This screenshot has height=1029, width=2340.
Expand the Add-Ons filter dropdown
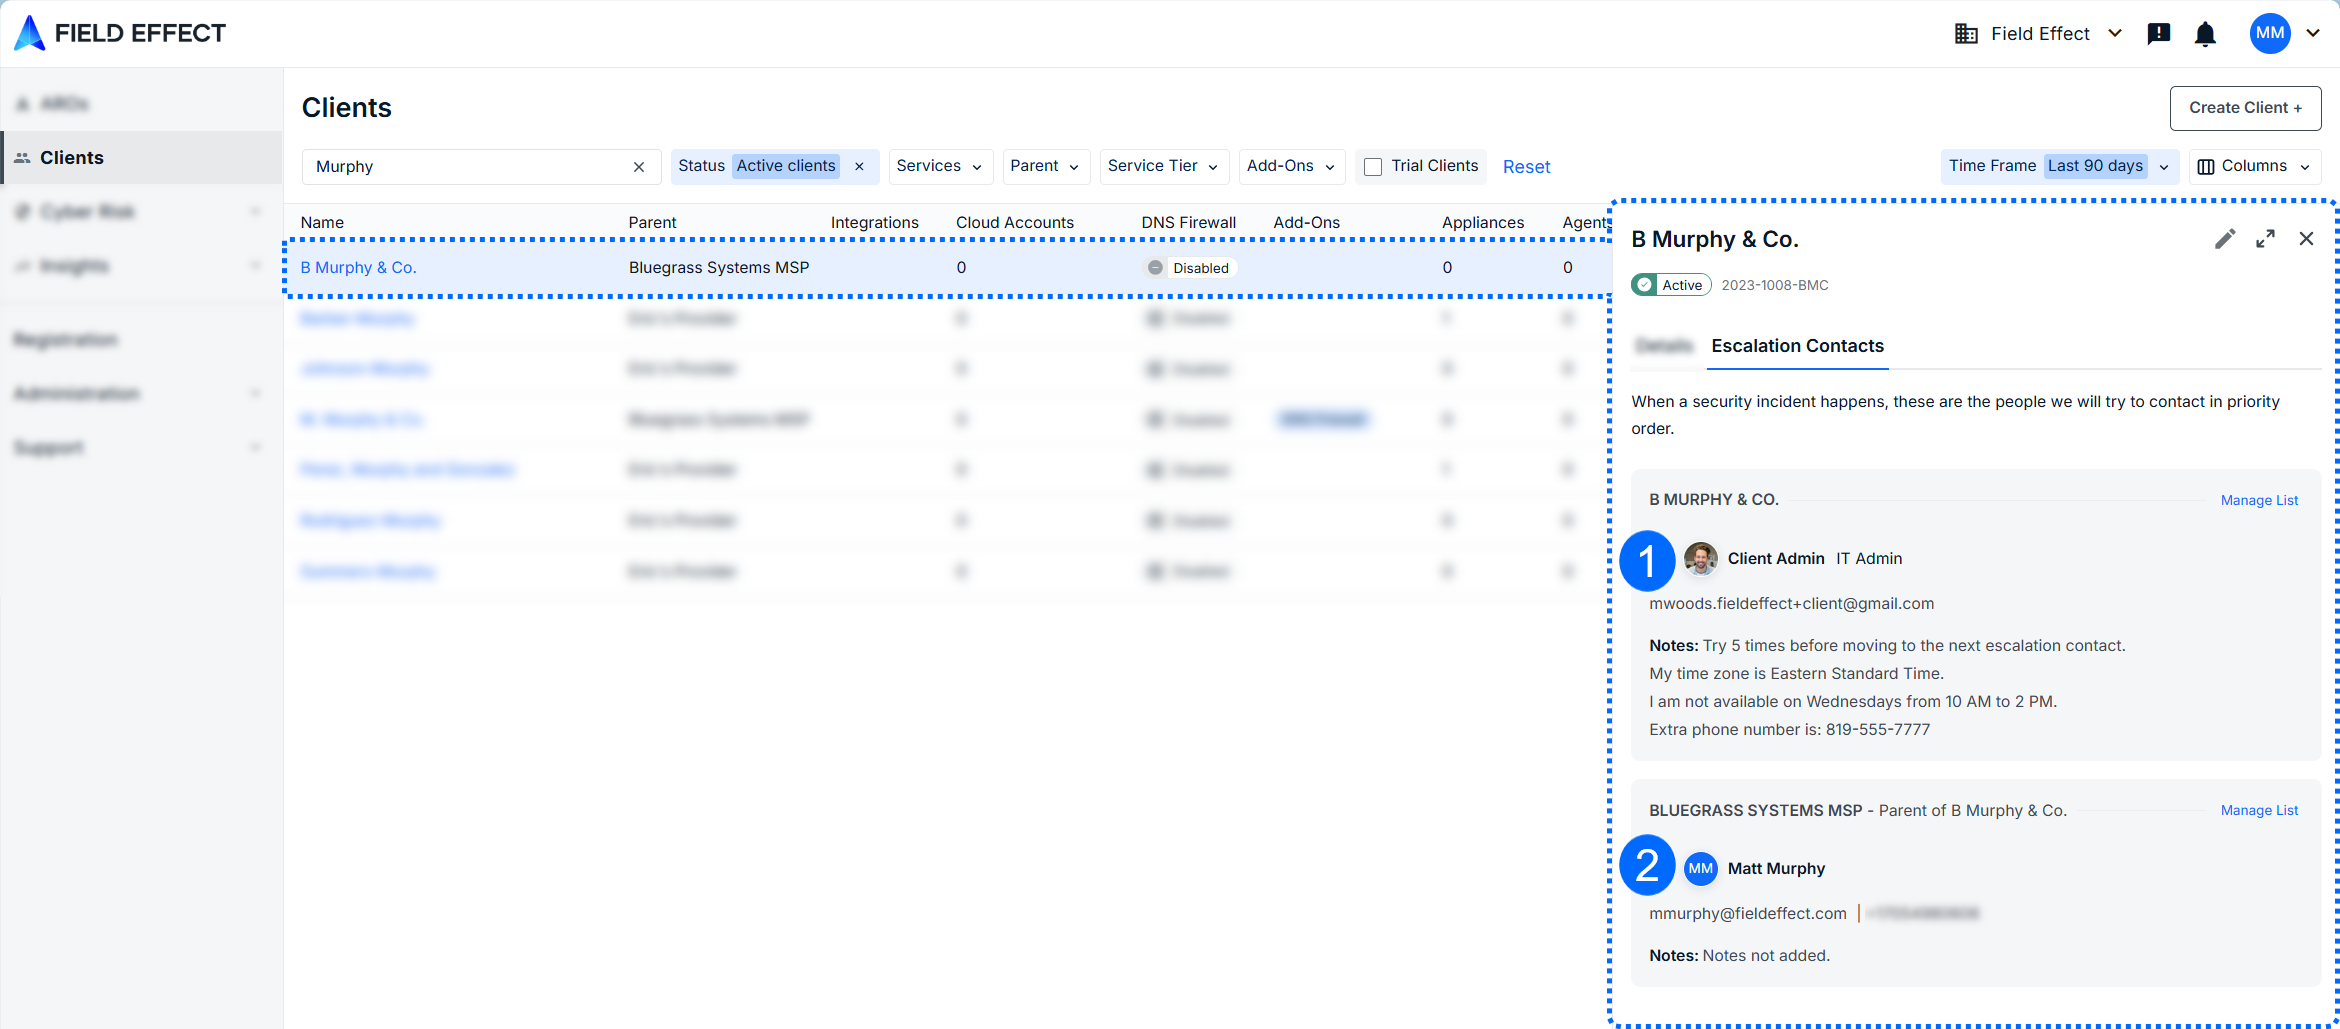(1291, 166)
